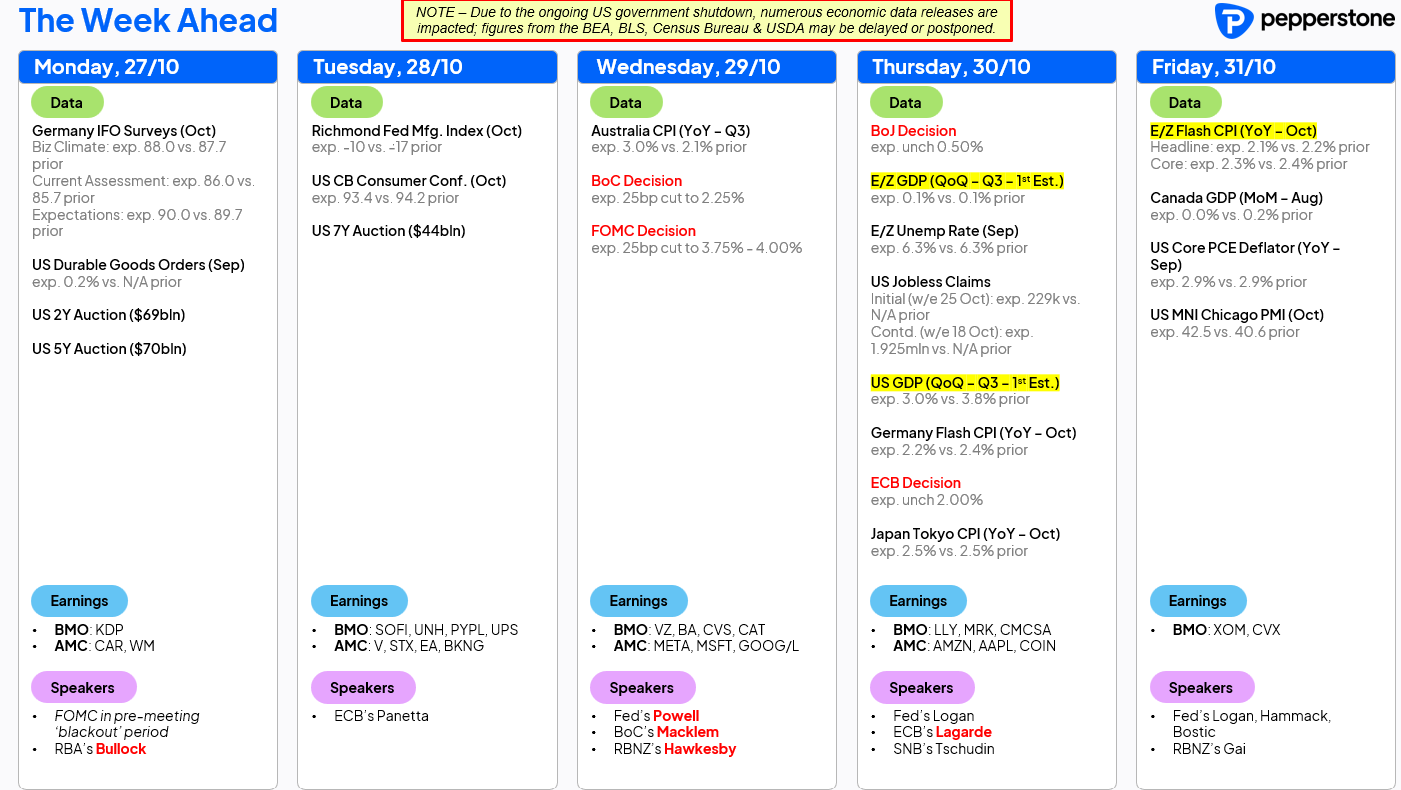Click 'US CB Consumer Conf. (Oct)'
The image size is (1401, 790).
[x=409, y=181]
